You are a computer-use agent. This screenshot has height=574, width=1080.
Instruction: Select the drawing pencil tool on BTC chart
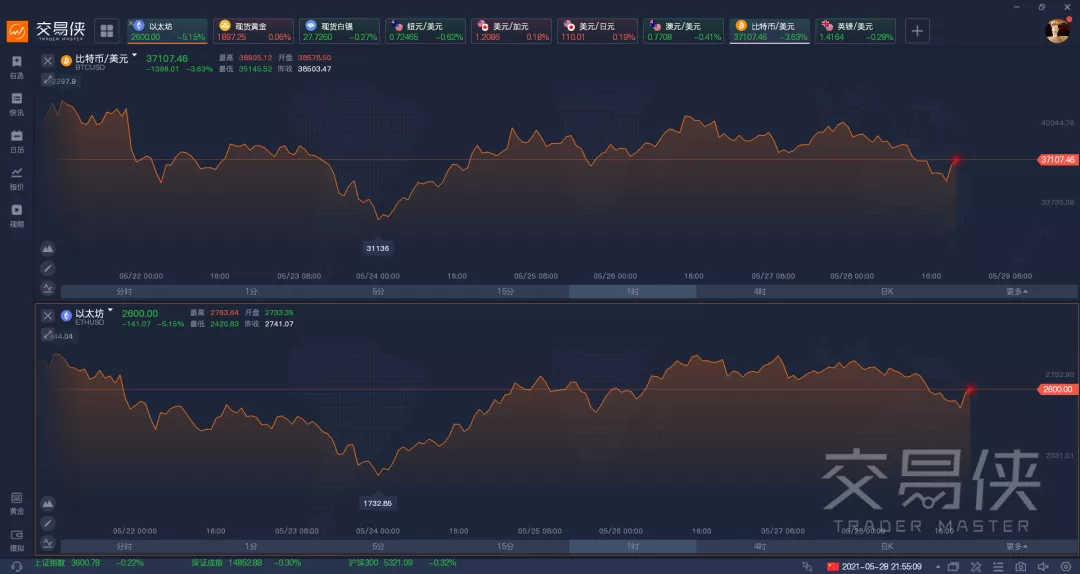48,268
